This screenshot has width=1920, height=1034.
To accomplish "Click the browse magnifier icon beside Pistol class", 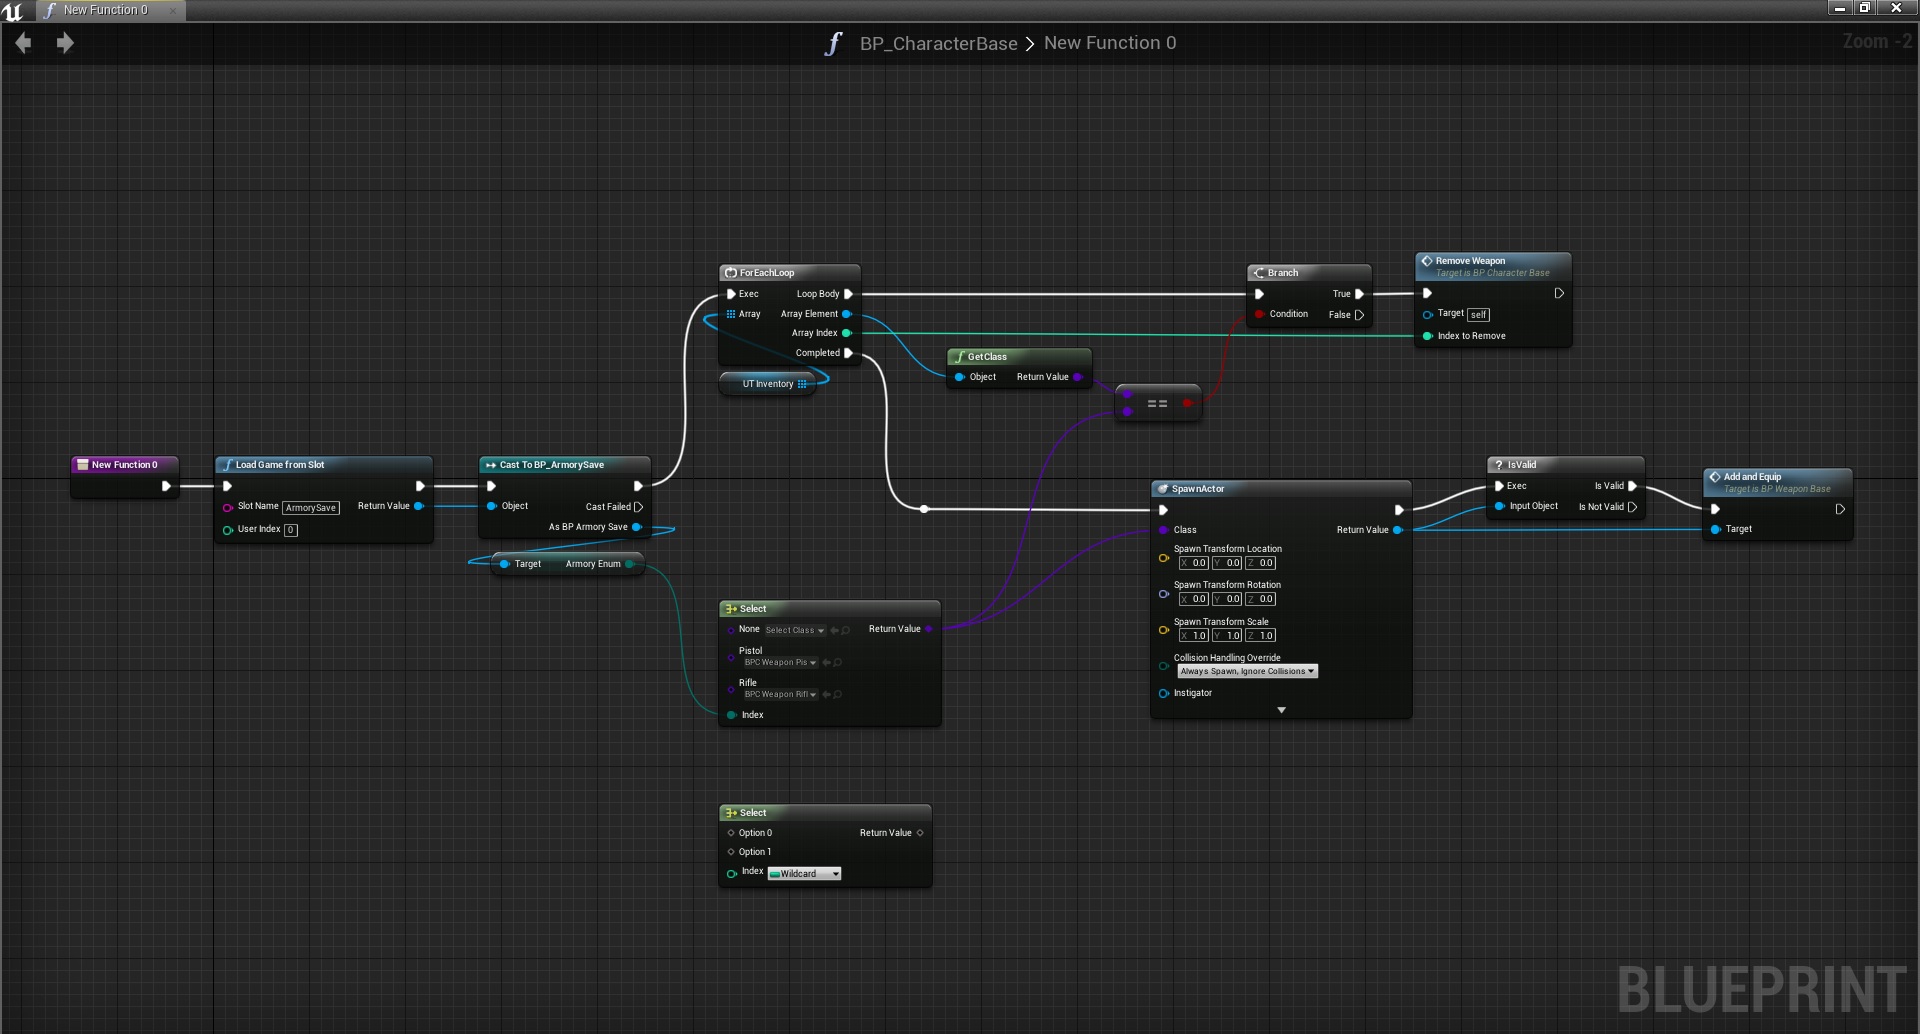I will (838, 663).
